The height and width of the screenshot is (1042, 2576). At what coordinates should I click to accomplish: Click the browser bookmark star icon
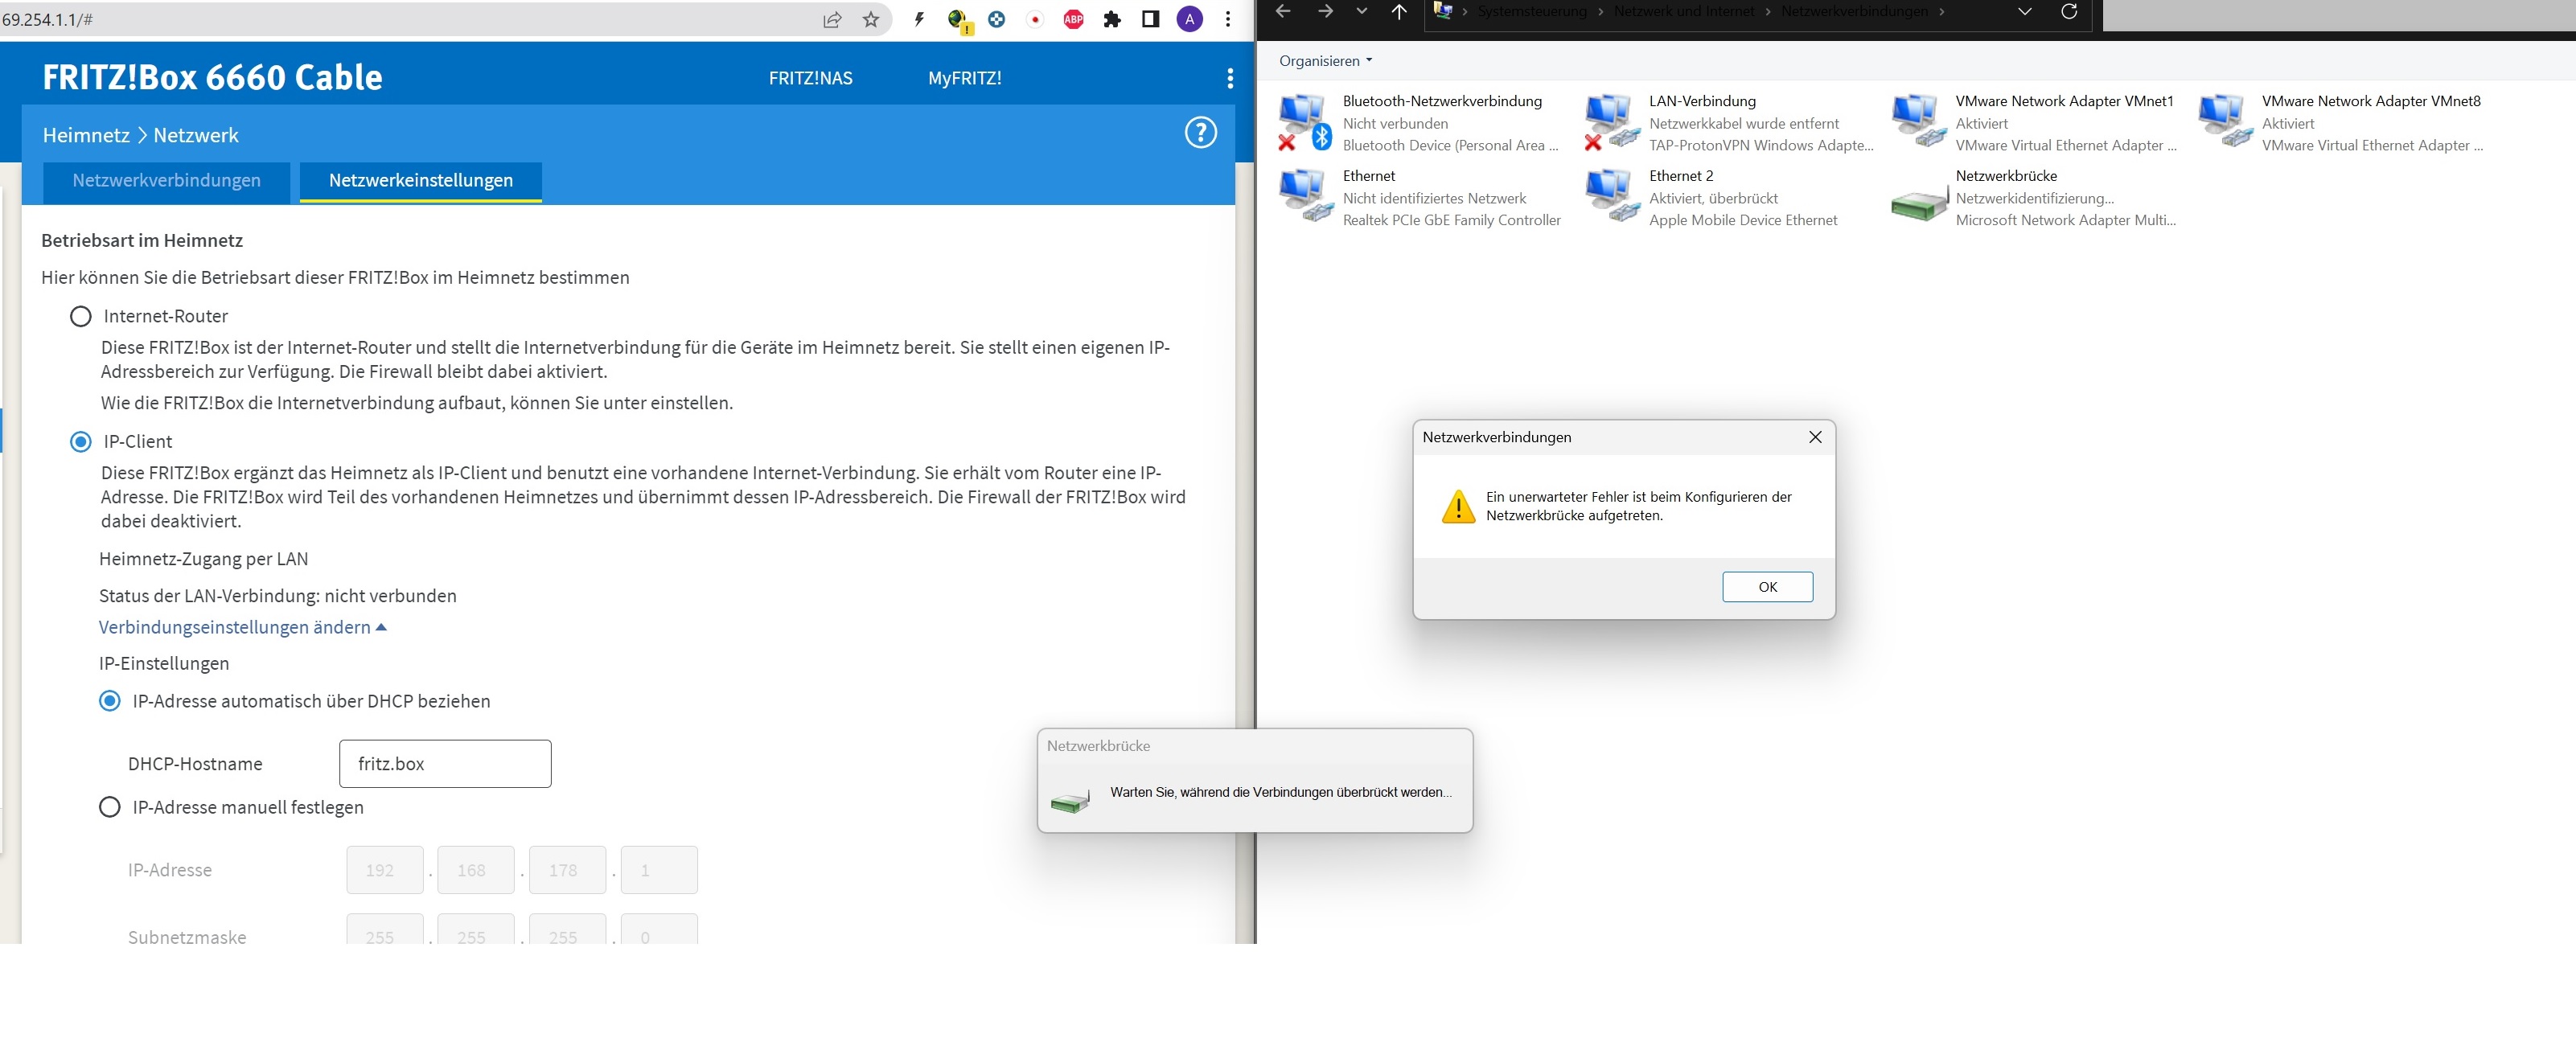tap(871, 19)
